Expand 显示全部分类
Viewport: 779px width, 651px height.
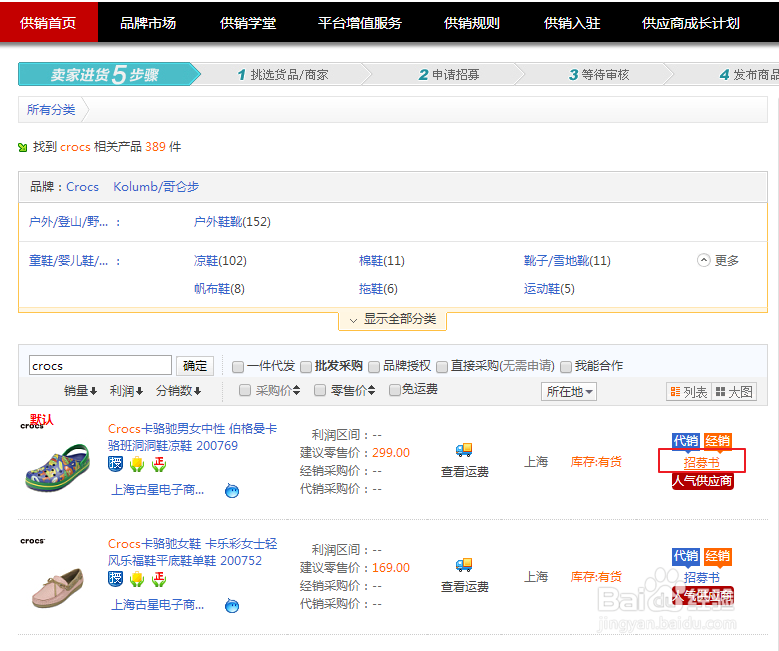392,319
